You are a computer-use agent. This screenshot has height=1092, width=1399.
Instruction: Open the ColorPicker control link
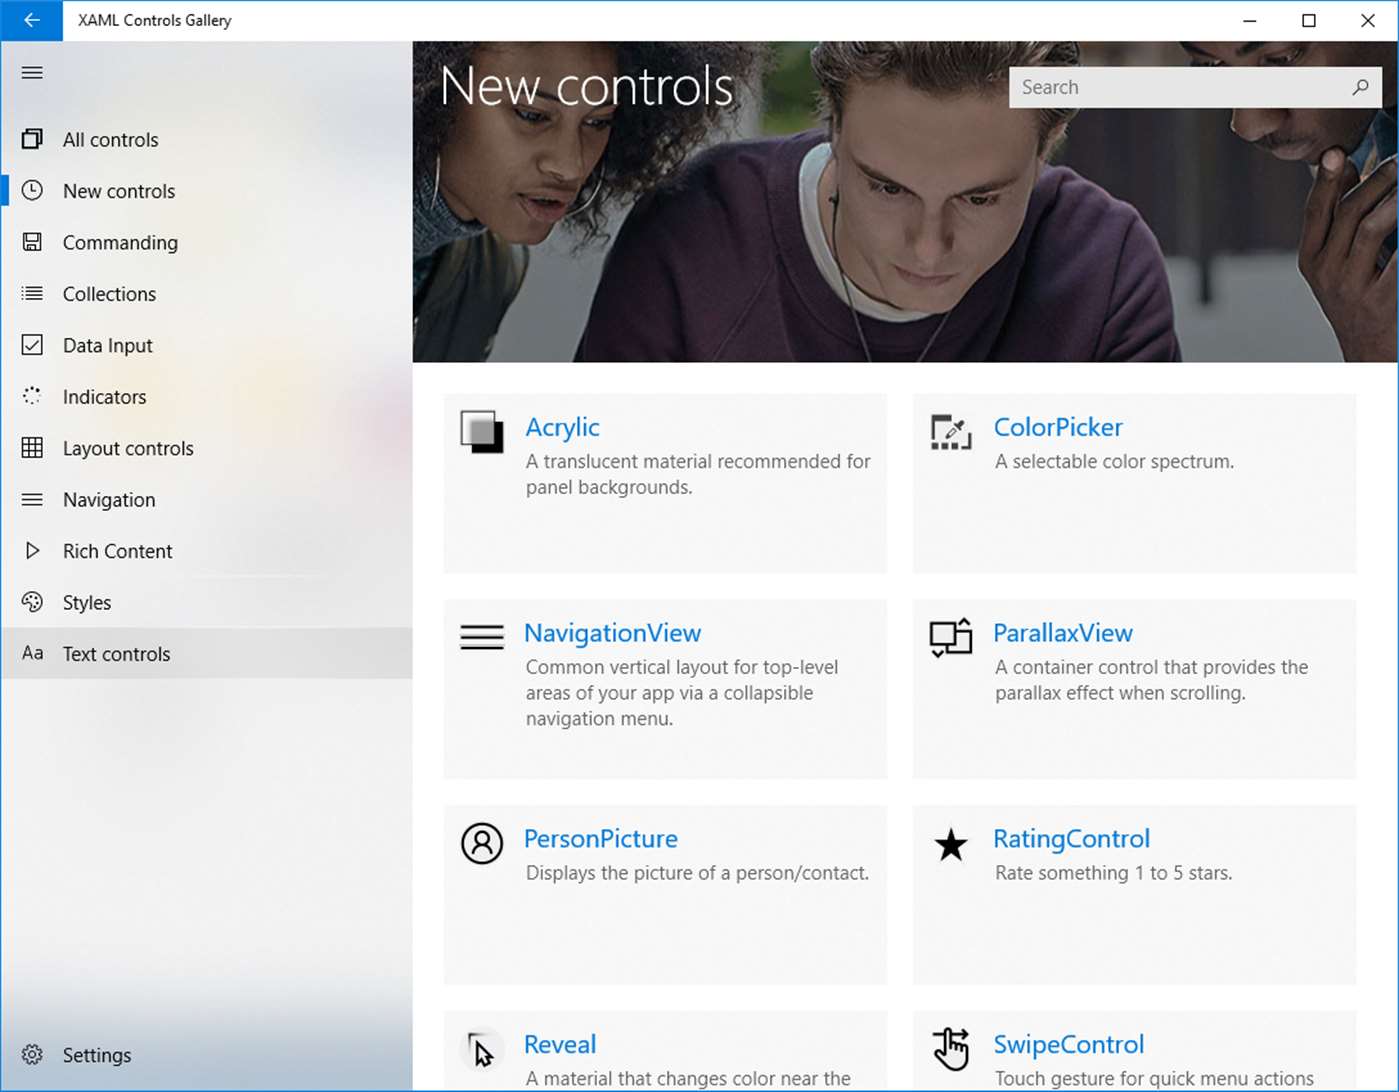pyautogui.click(x=1058, y=427)
